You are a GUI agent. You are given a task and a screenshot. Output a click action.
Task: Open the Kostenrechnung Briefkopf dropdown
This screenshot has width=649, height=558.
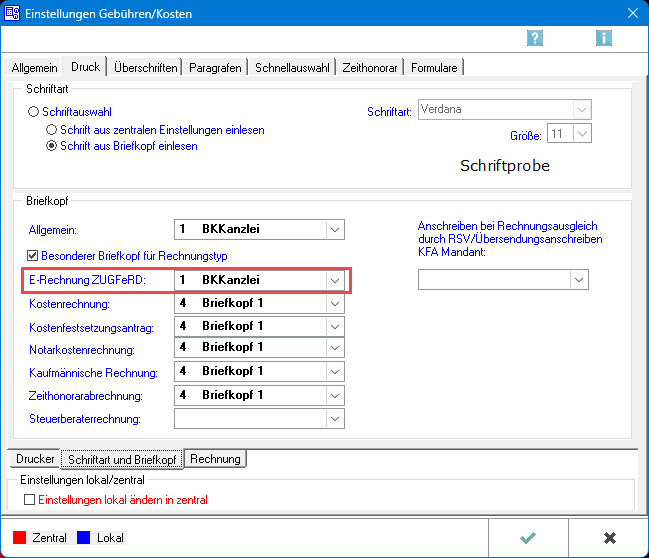[335, 303]
